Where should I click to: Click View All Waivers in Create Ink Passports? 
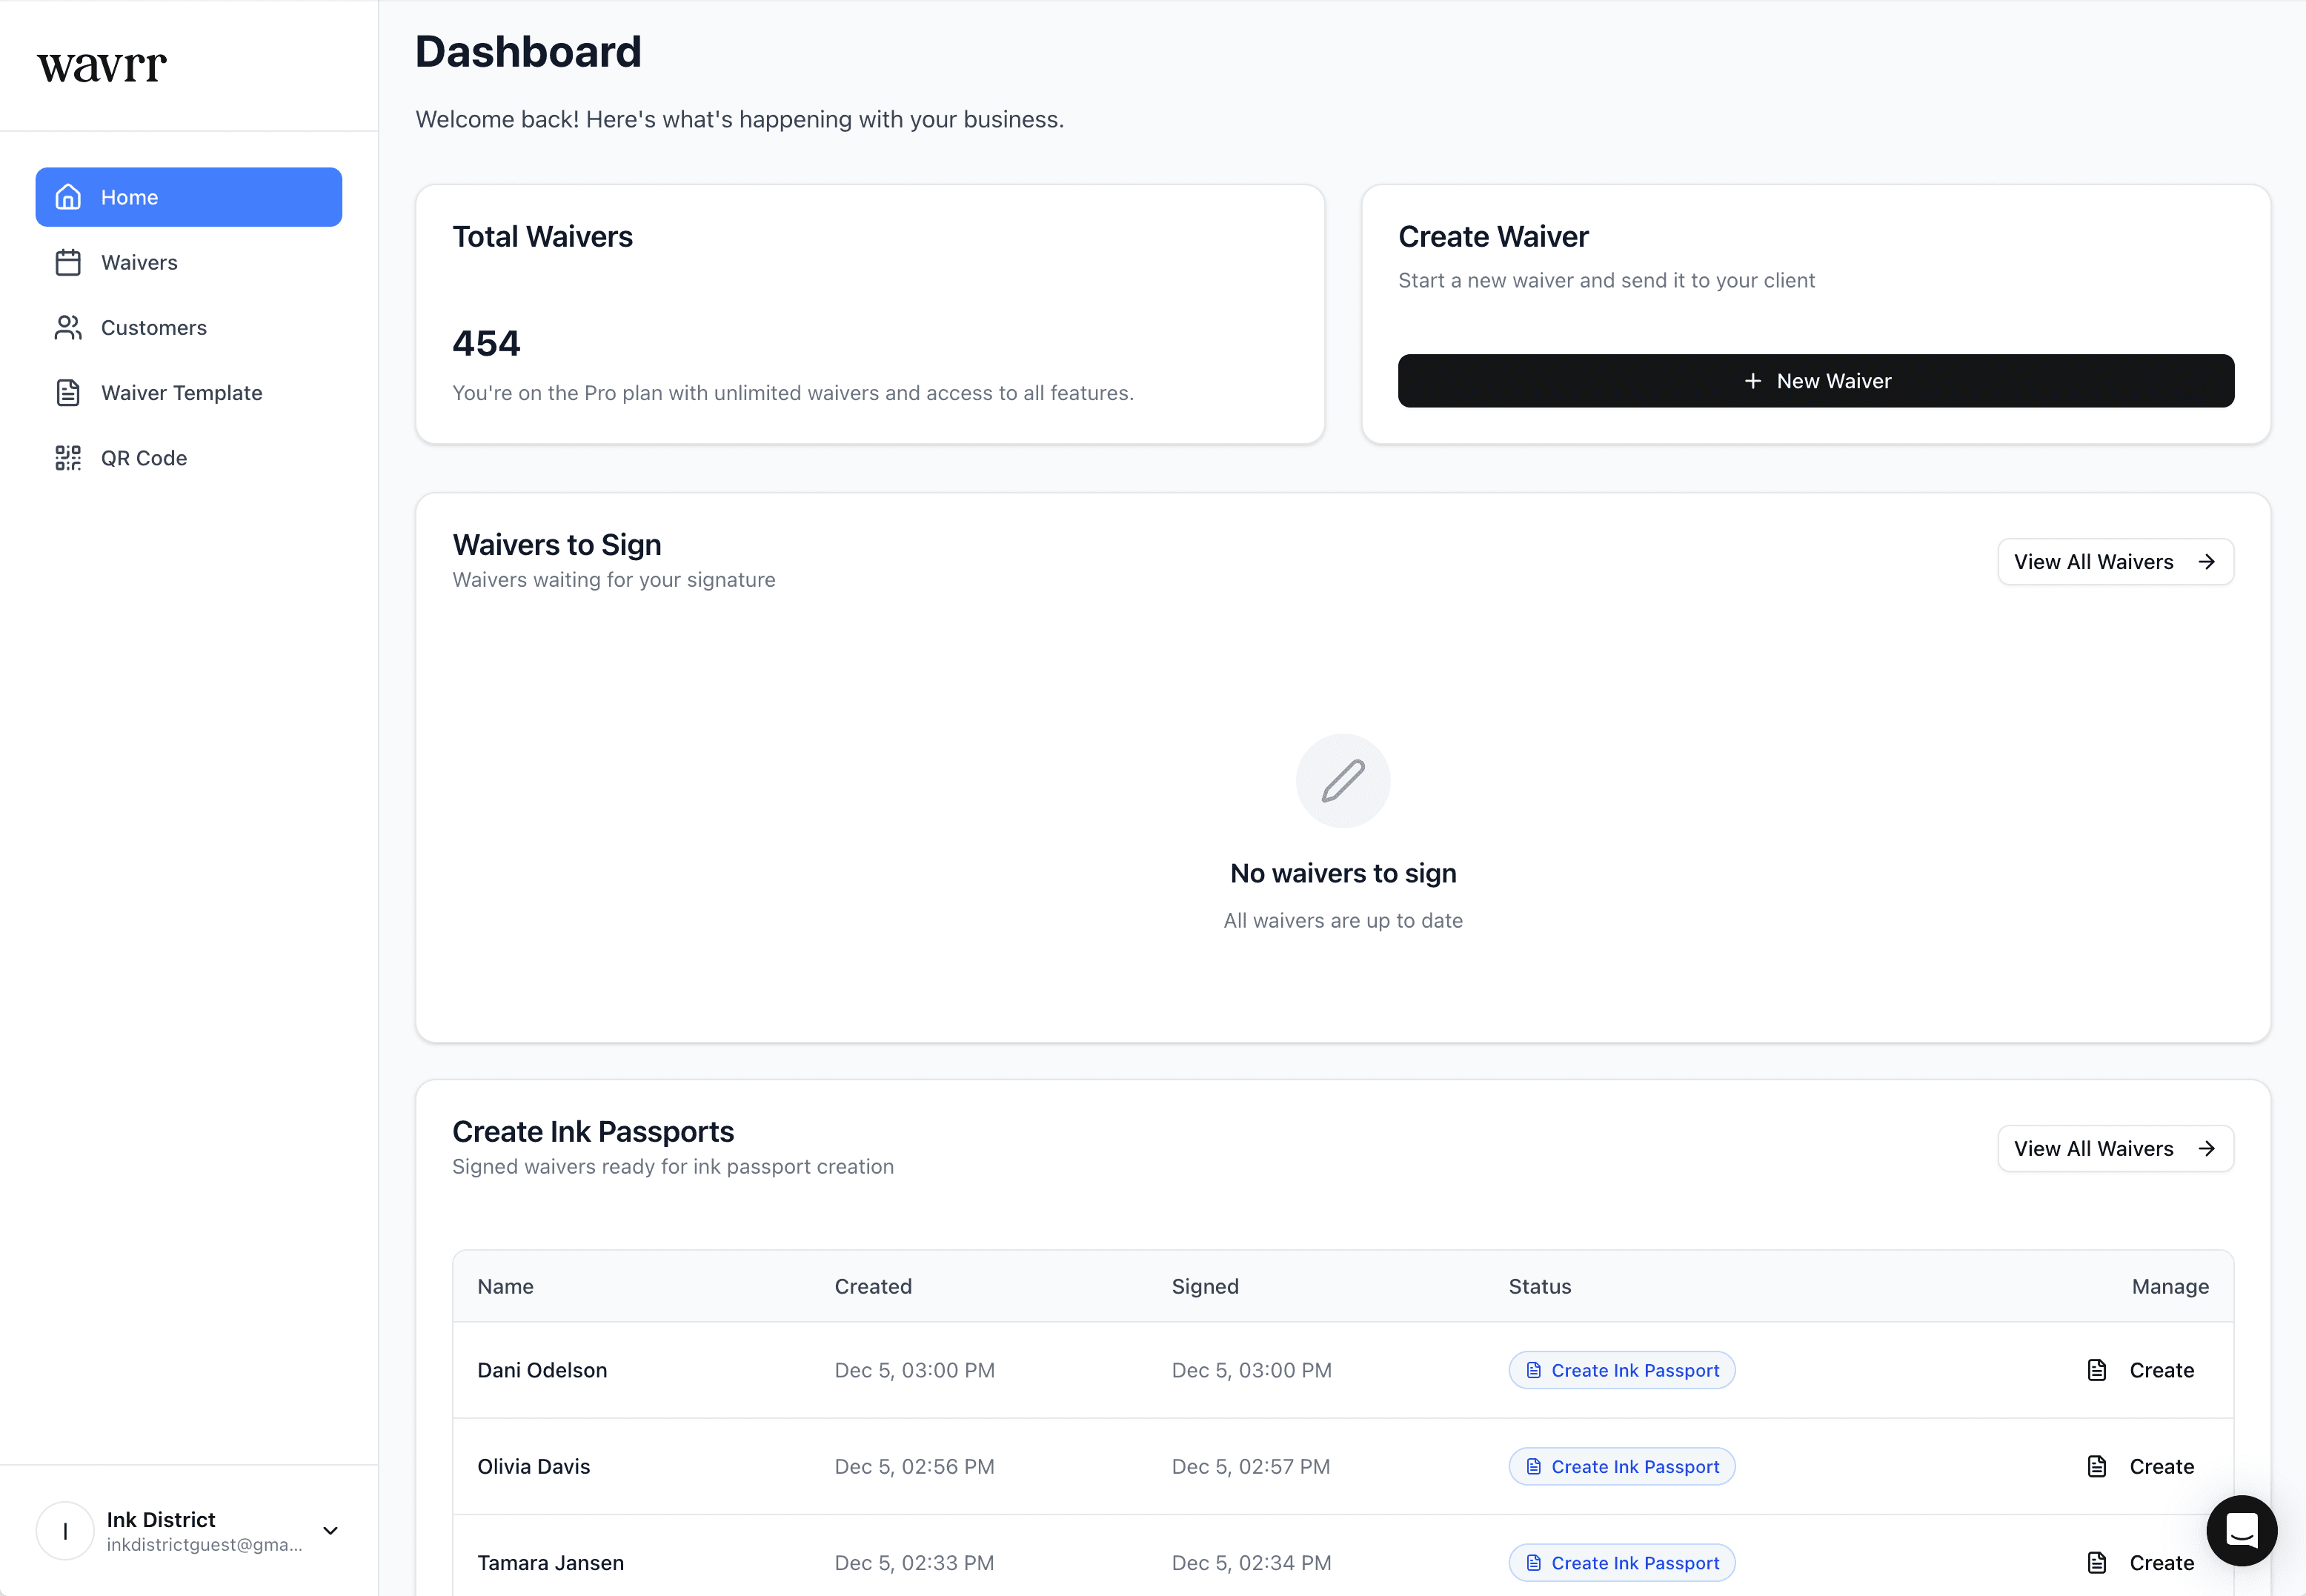pyautogui.click(x=2114, y=1149)
